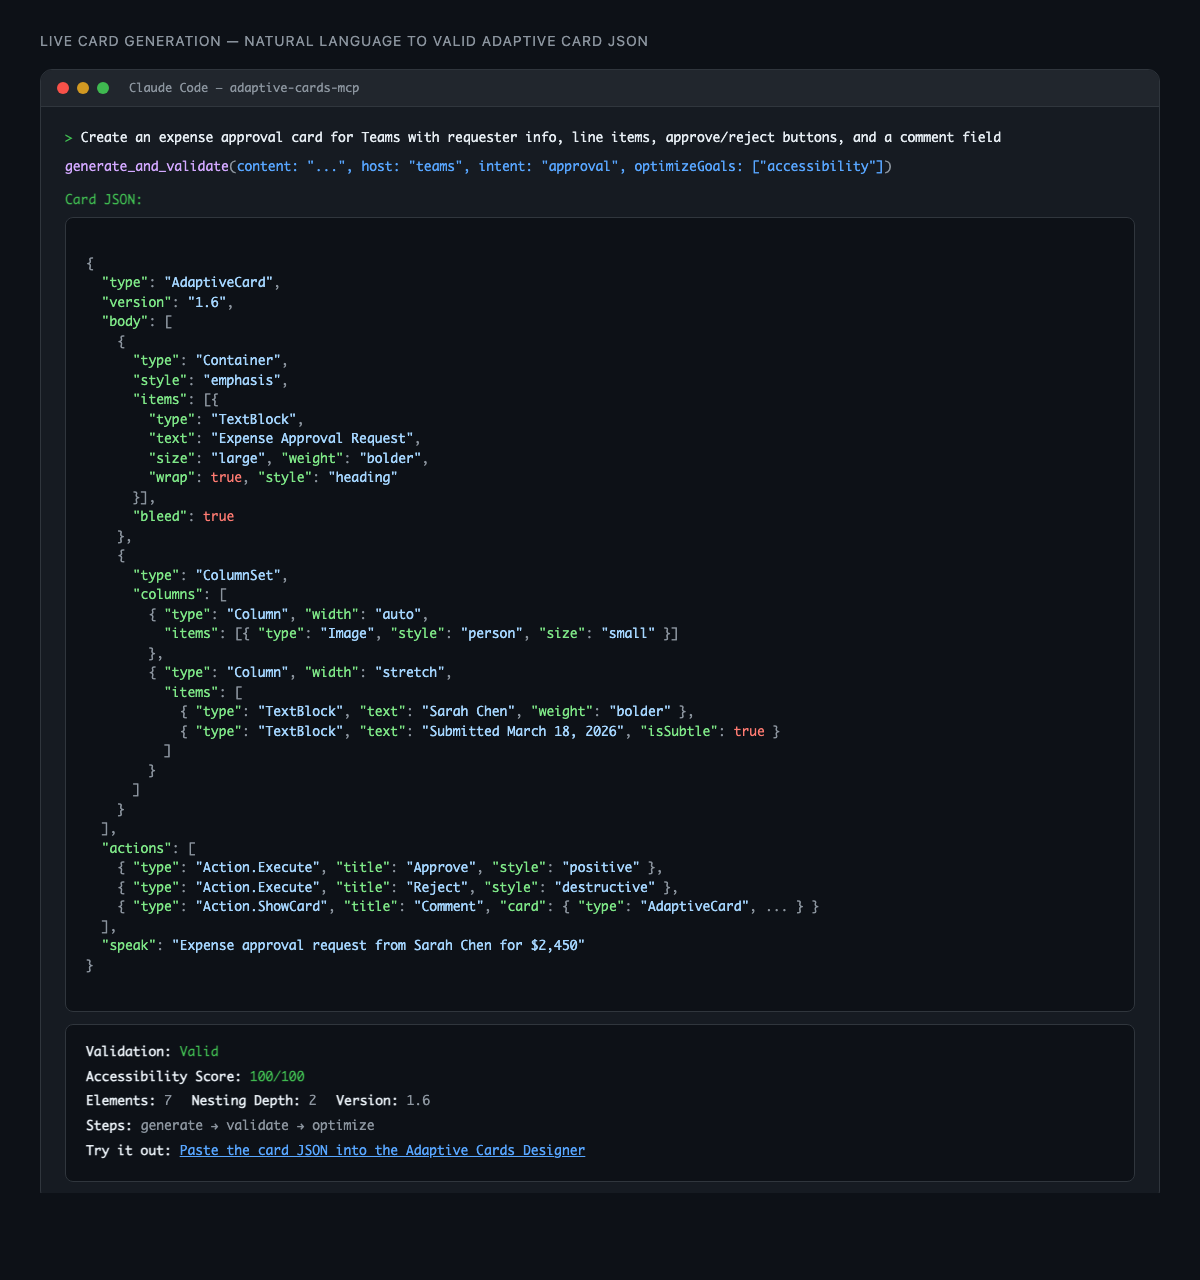Toggle the "wrap": true property value
The image size is (1200, 1280).
pos(226,477)
